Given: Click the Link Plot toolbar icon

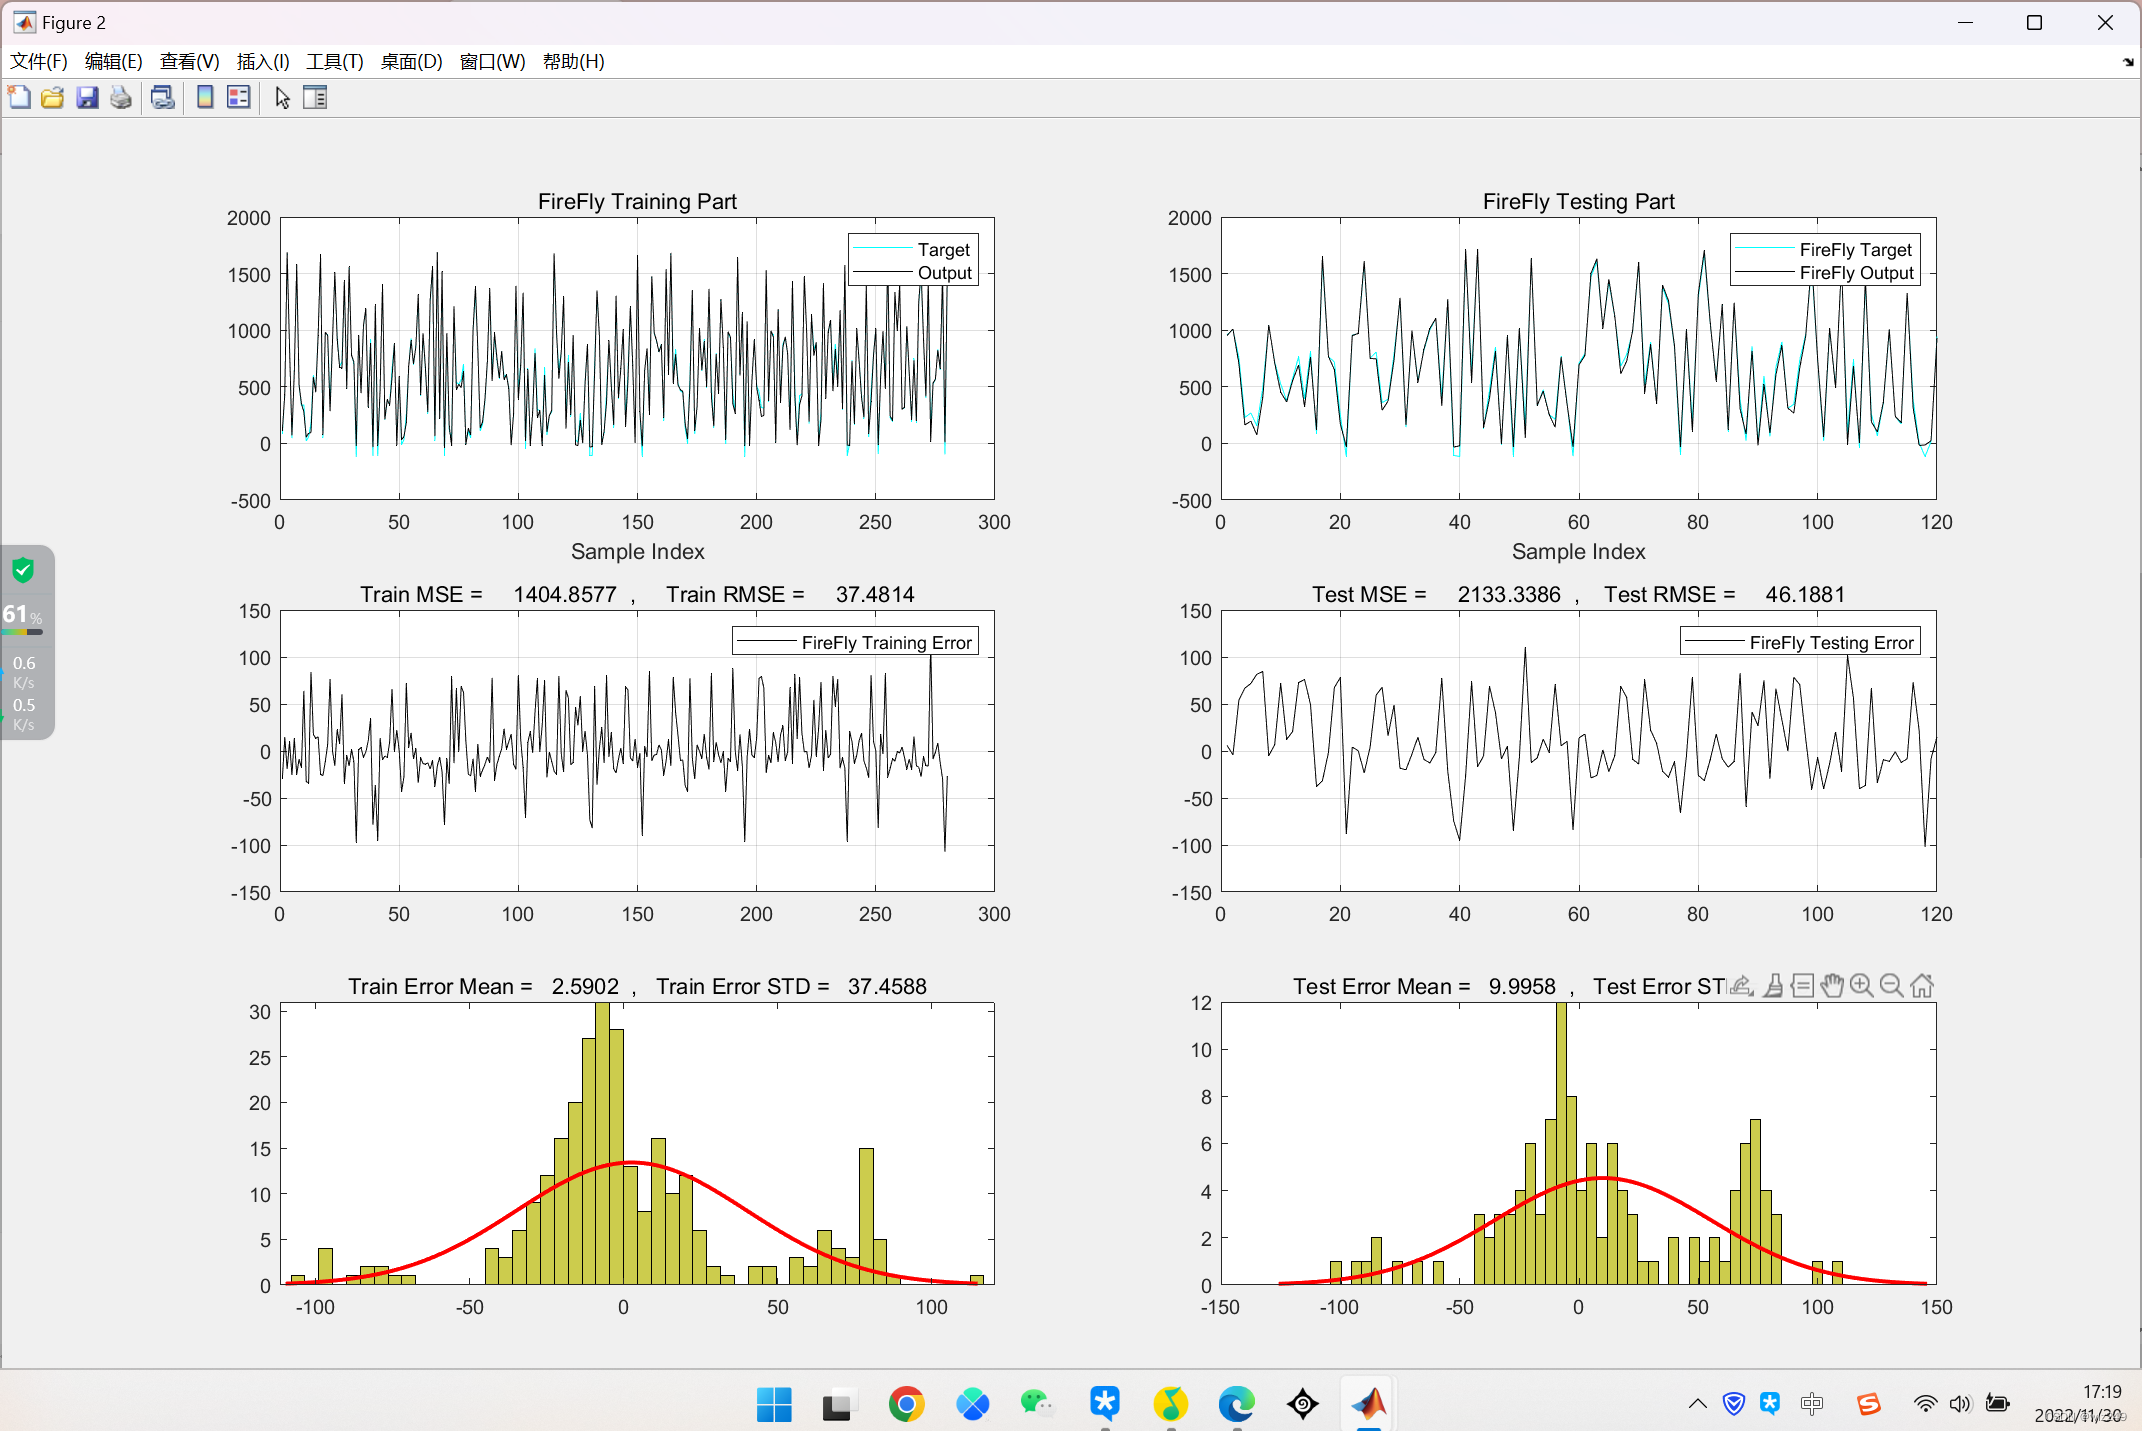Looking at the screenshot, I should pyautogui.click(x=162, y=98).
